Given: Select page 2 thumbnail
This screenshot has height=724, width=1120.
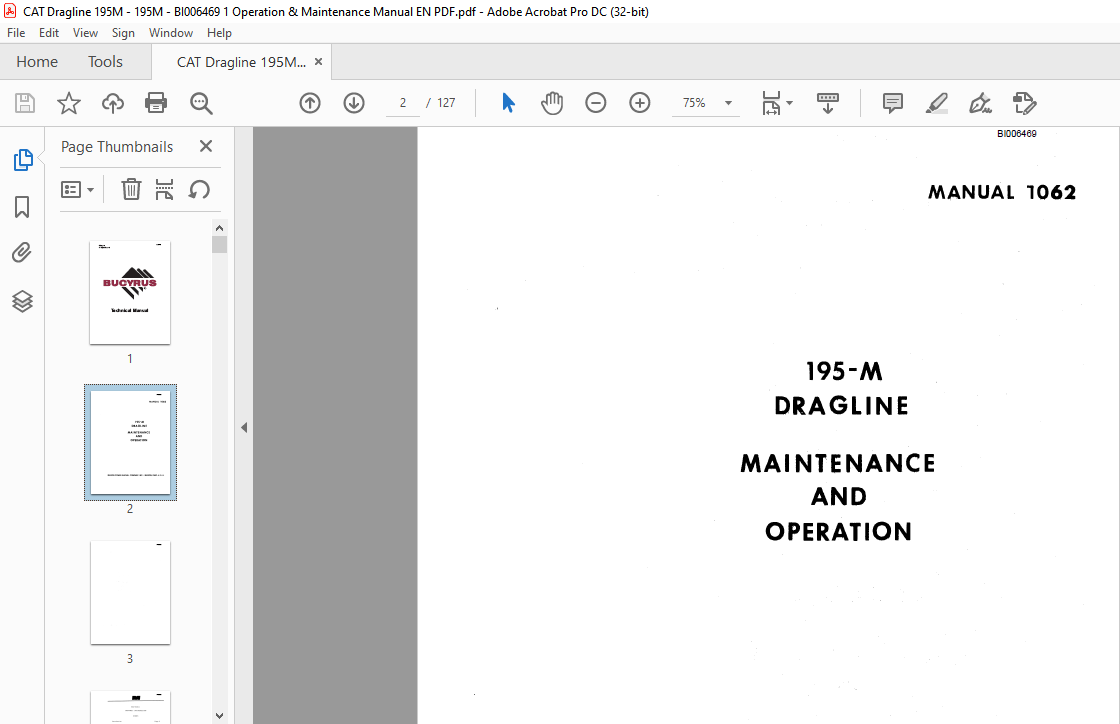Looking at the screenshot, I should (130, 442).
